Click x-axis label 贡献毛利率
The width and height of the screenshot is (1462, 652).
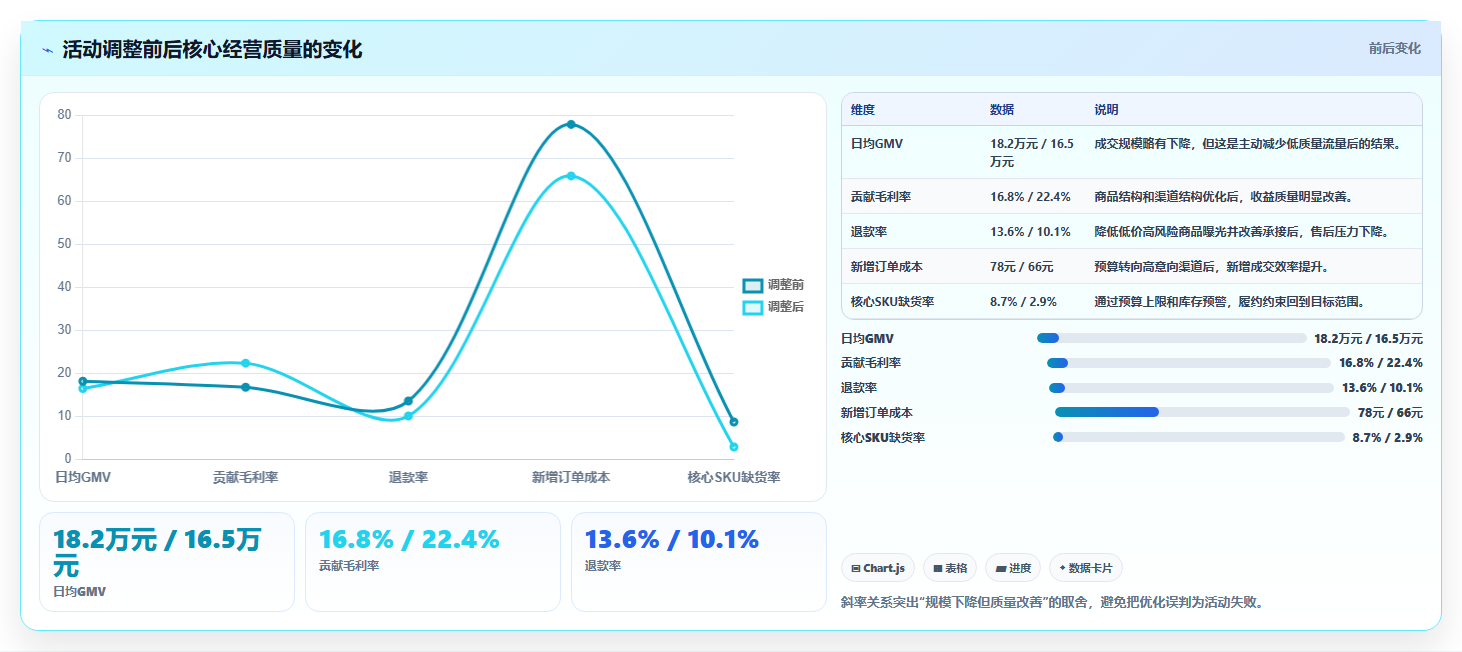[246, 478]
